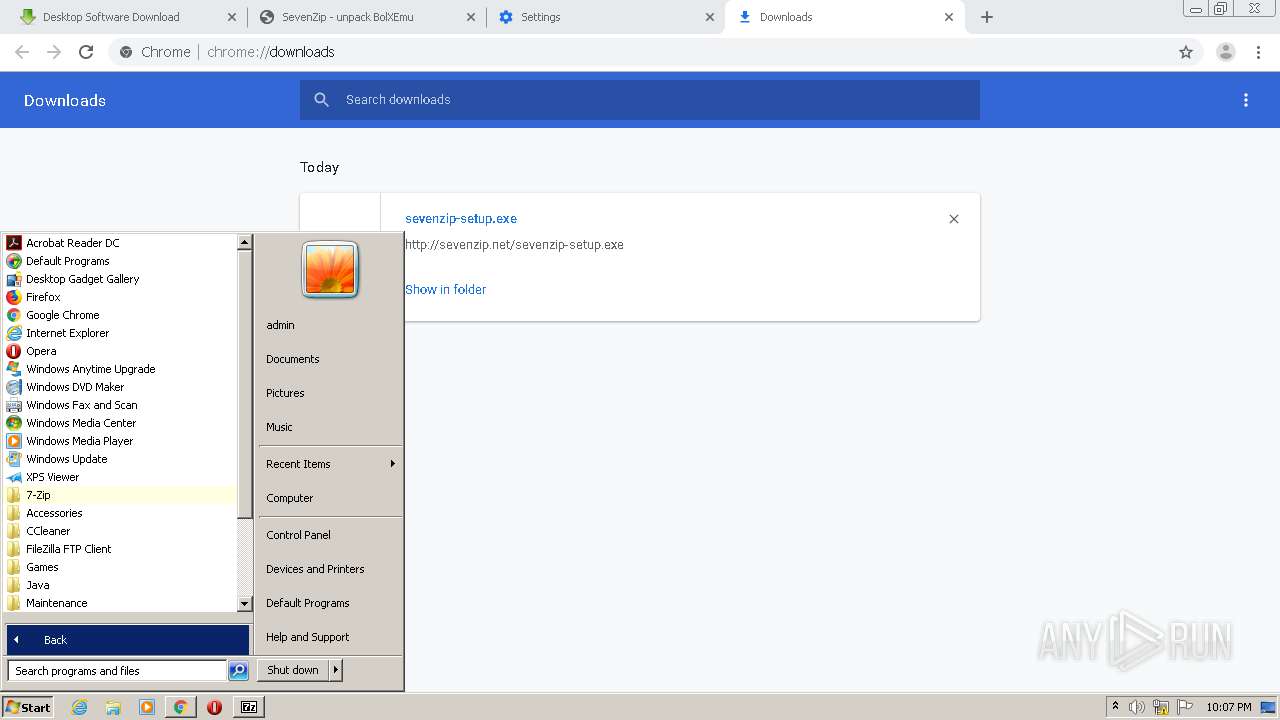The image size is (1280, 720).
Task: Show hidden system tray icons
Action: click(1115, 707)
